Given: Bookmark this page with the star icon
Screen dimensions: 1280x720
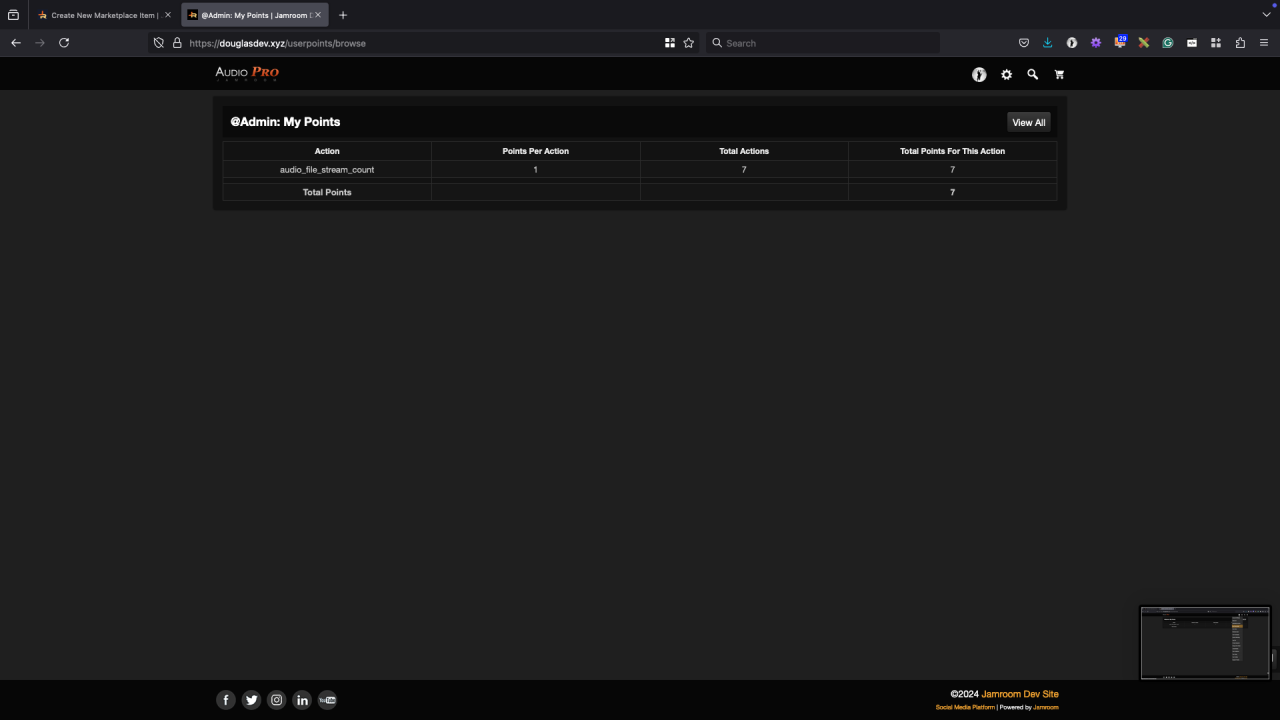Looking at the screenshot, I should (688, 43).
